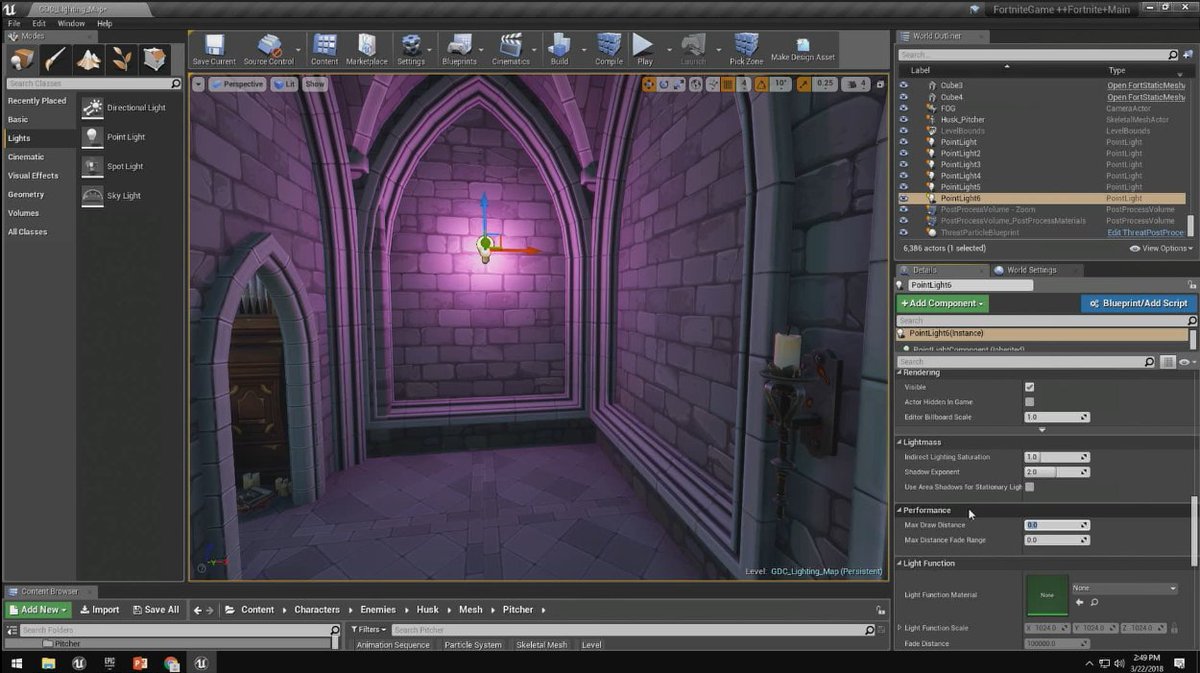This screenshot has height=673, width=1200.
Task: Click the green Add New button
Action: coord(38,609)
